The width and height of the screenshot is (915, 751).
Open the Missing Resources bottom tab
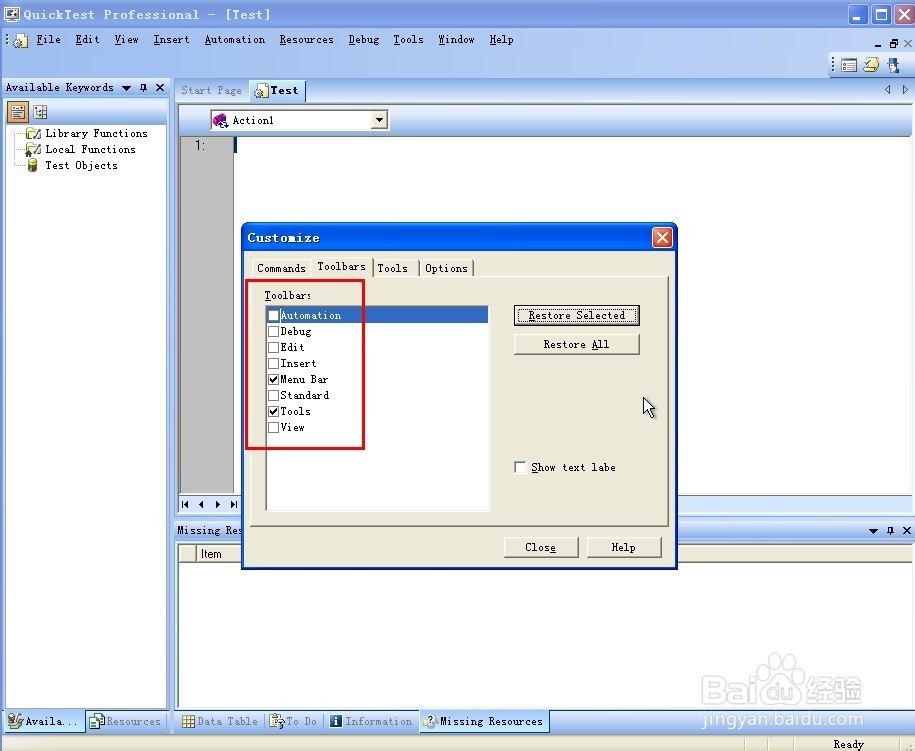coord(484,721)
